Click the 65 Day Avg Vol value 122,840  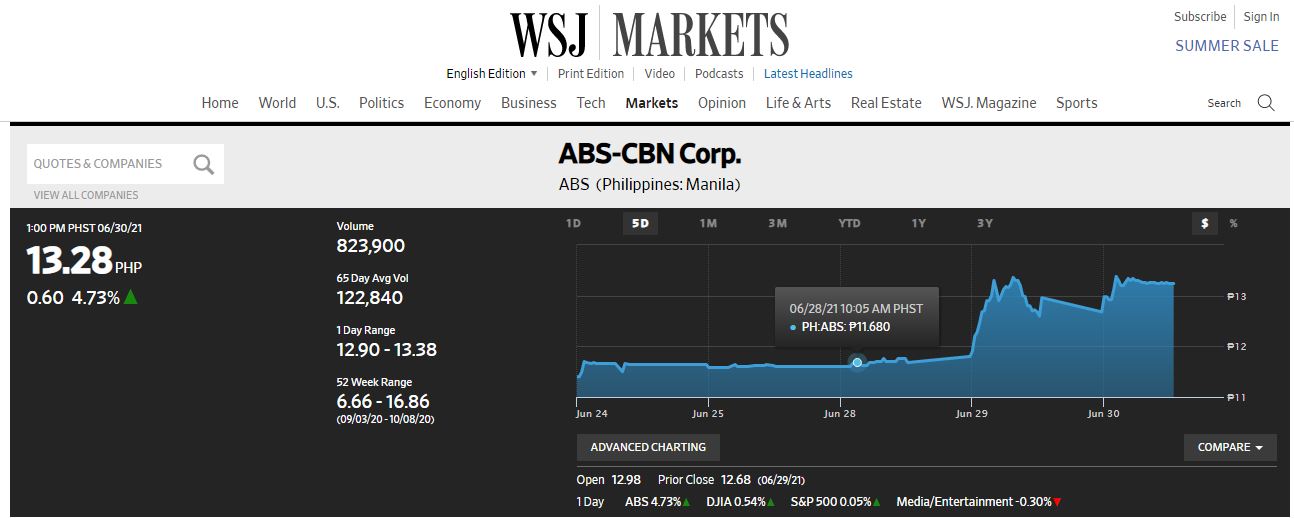370,298
